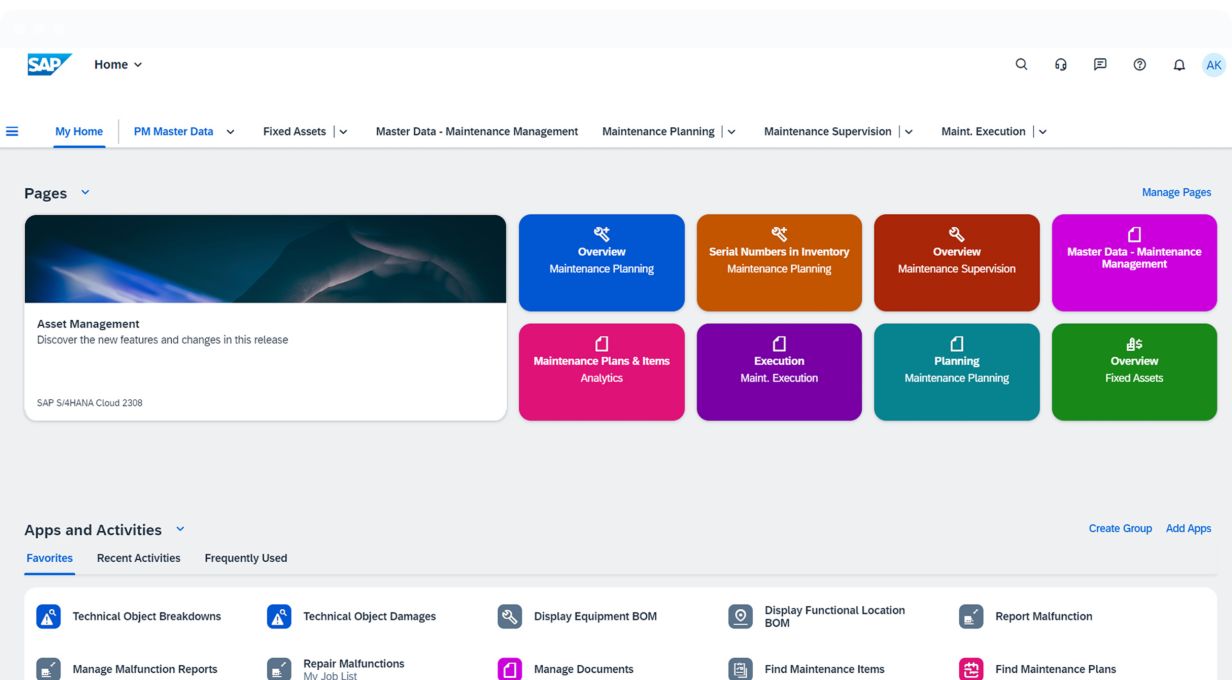This screenshot has width=1232, height=680.
Task: Open the hamburger navigation menu icon
Action: [x=12, y=131]
